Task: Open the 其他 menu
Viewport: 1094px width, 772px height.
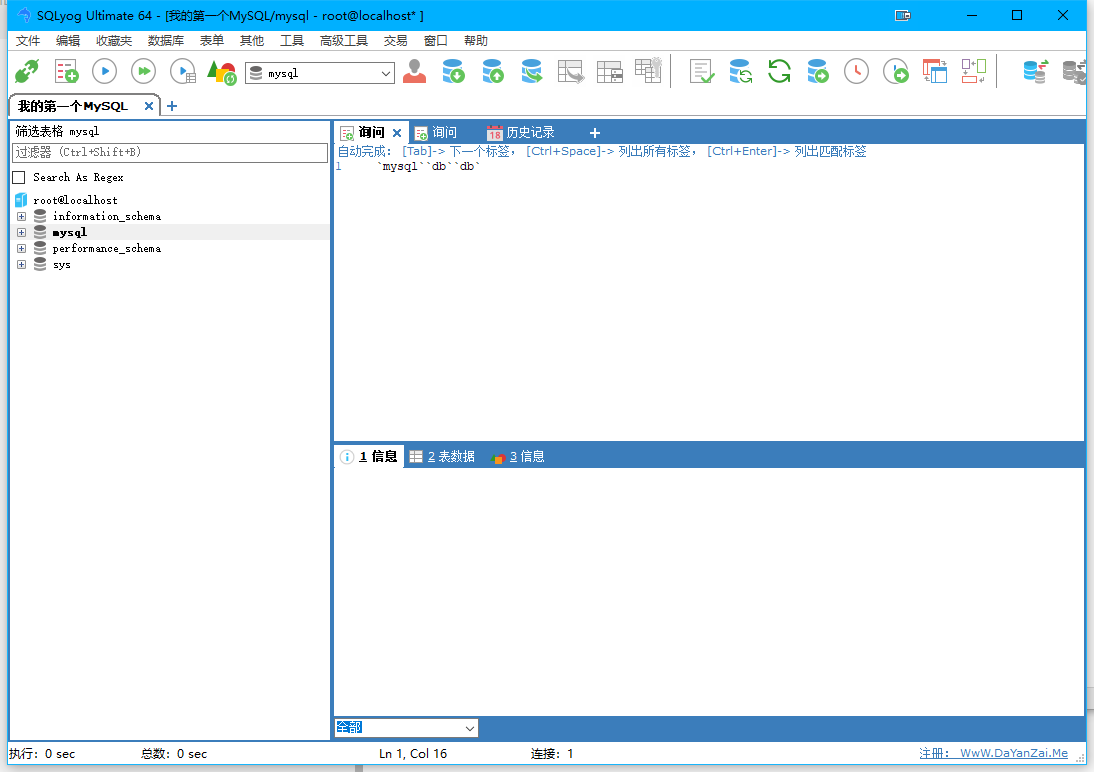Action: [x=252, y=40]
